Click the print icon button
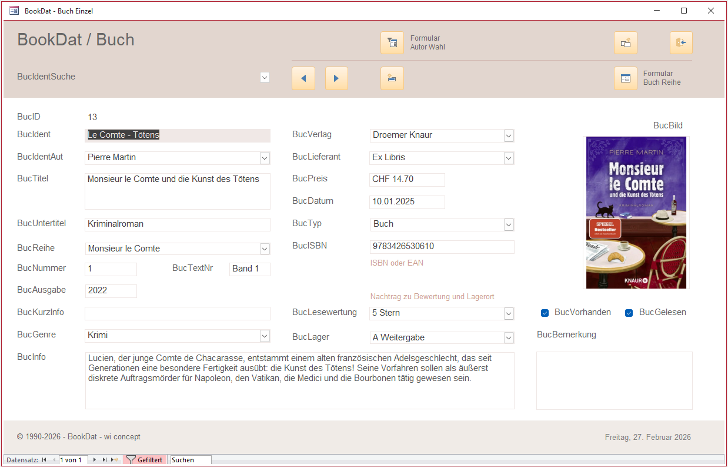The height and width of the screenshot is (467, 728). point(391,77)
